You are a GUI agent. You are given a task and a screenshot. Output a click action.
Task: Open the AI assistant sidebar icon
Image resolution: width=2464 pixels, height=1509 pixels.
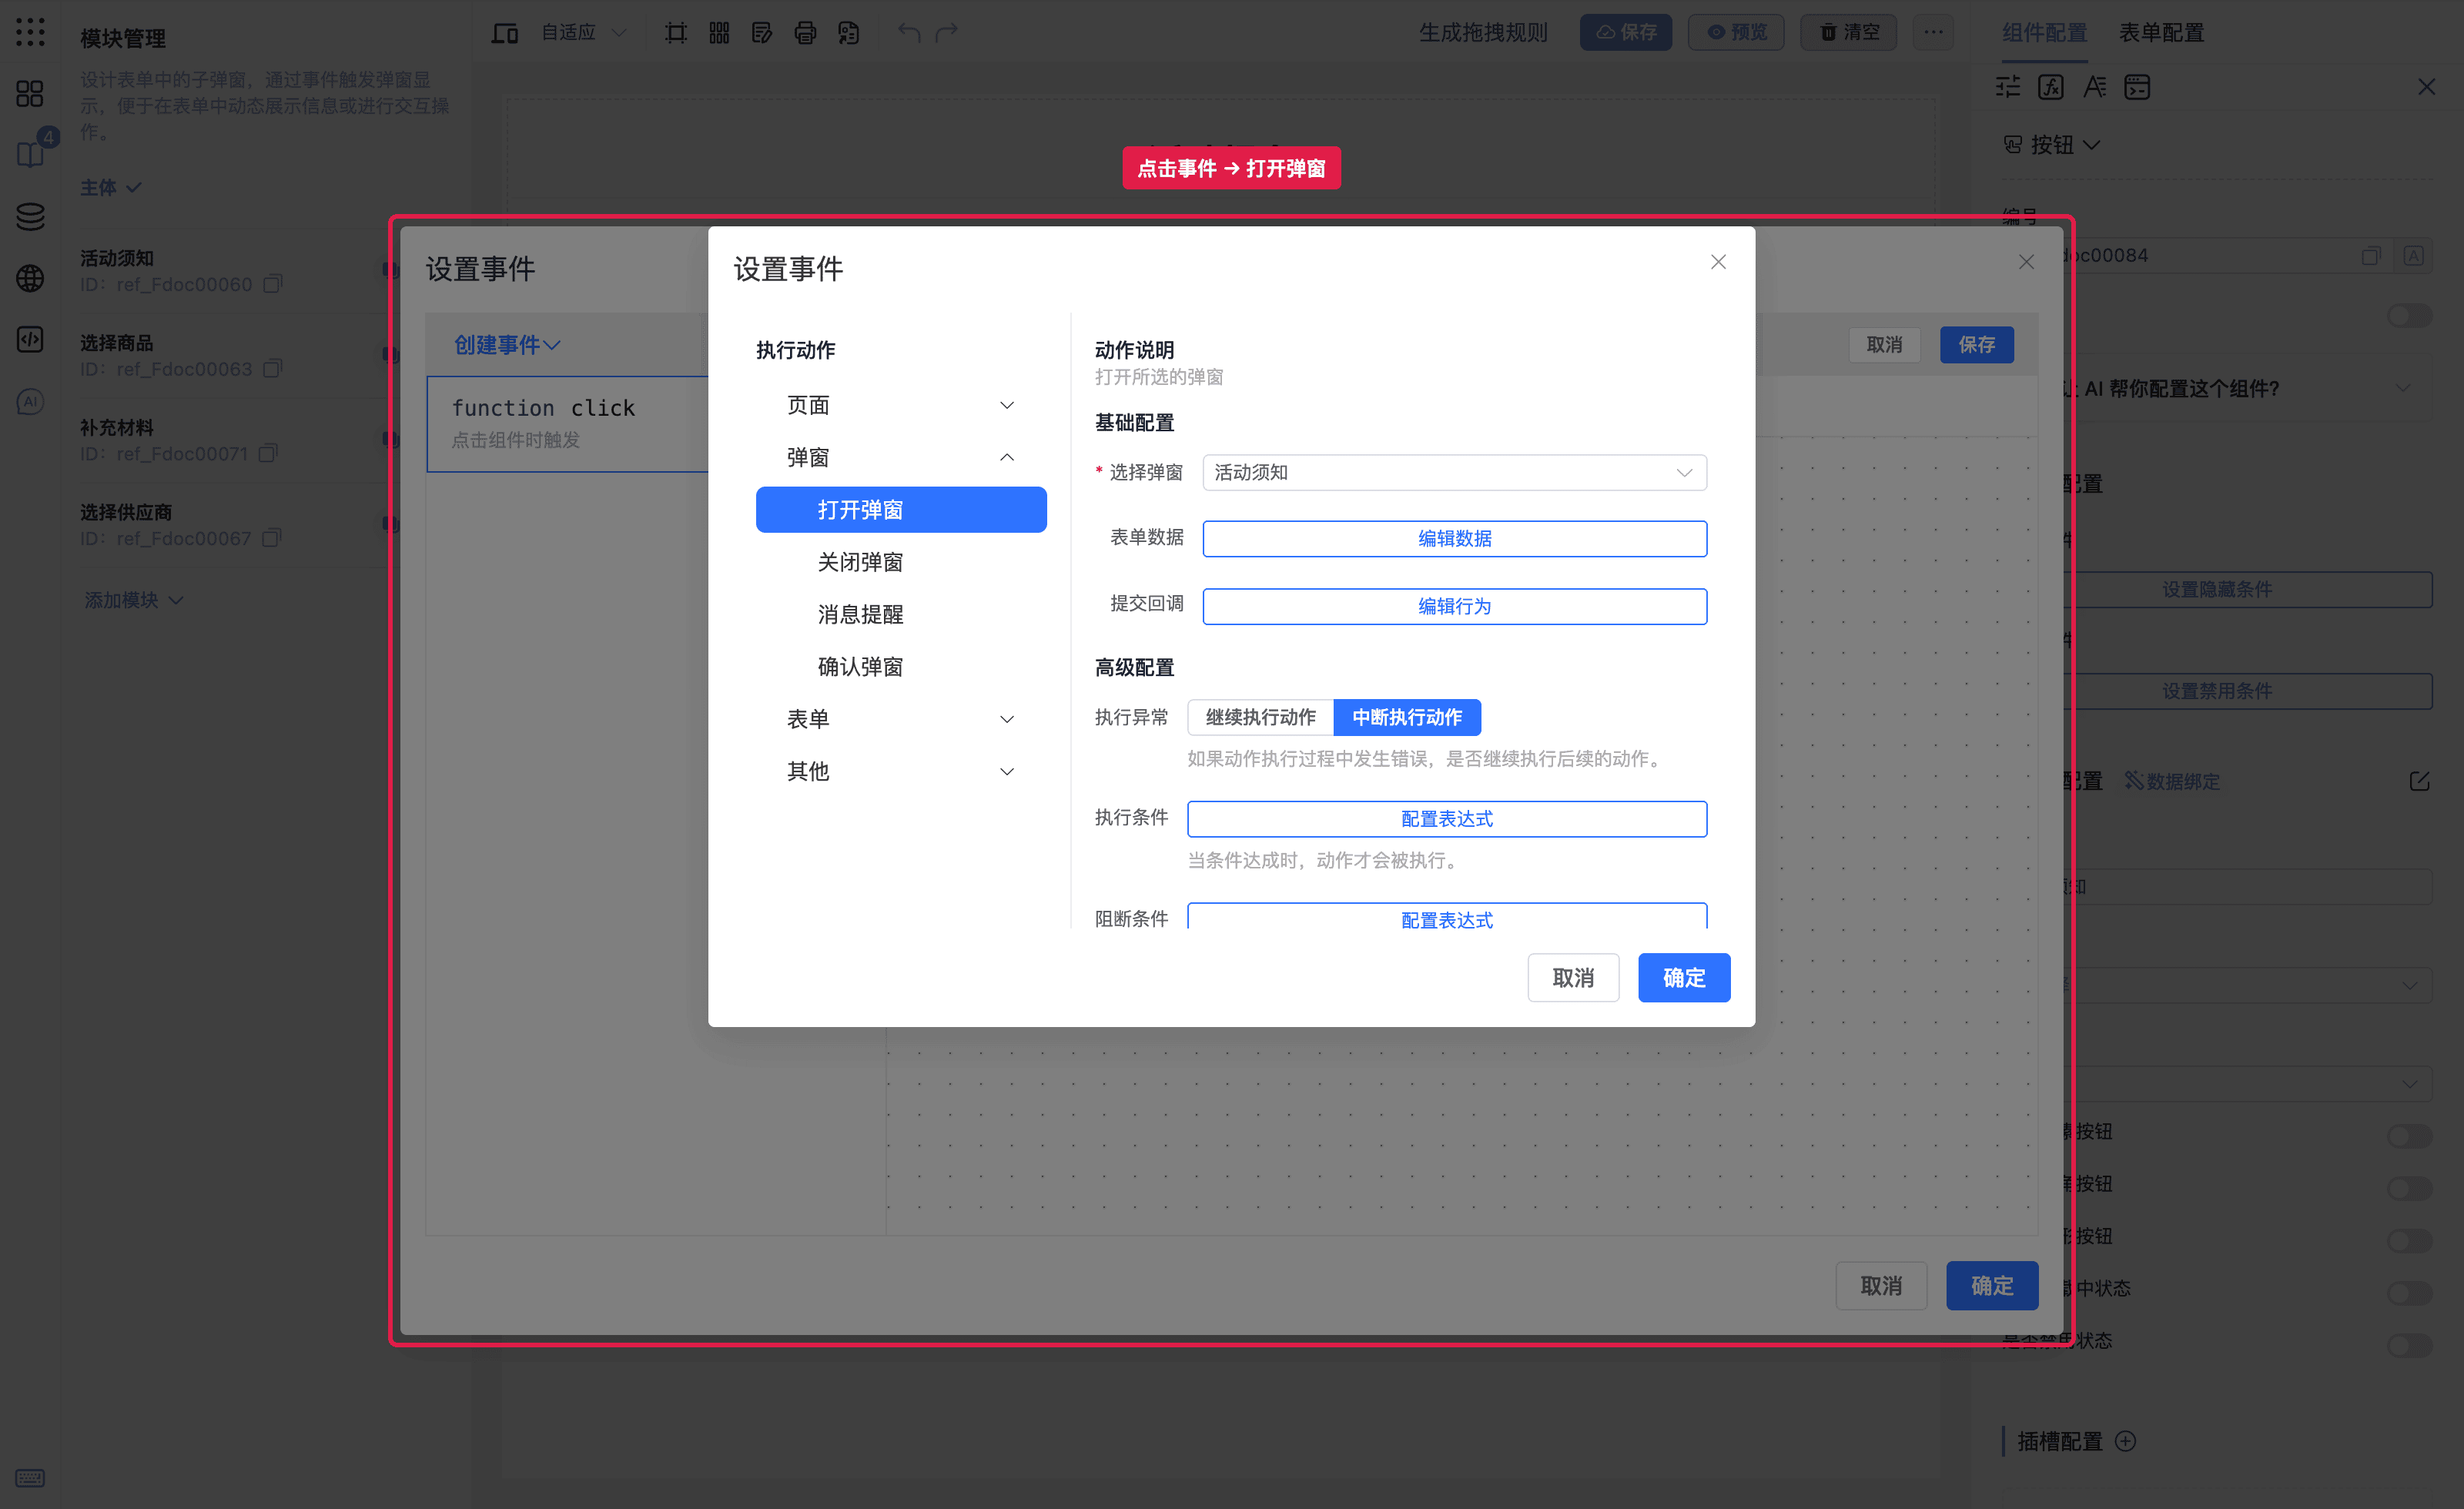(x=30, y=401)
